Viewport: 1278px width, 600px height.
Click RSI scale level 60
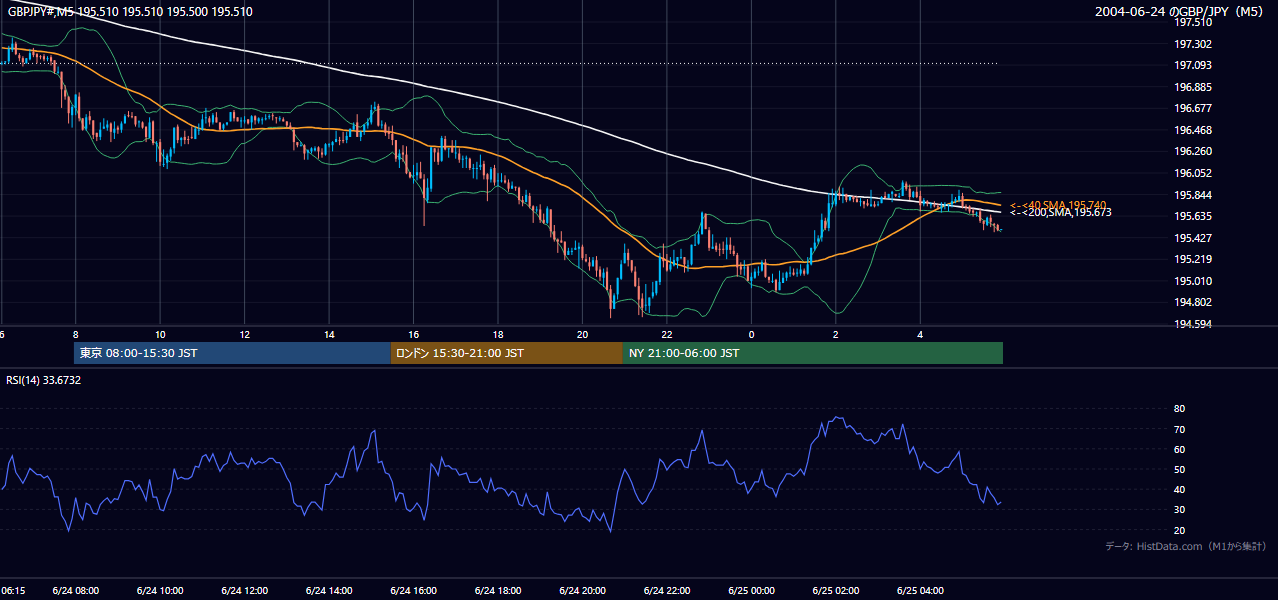point(1179,449)
